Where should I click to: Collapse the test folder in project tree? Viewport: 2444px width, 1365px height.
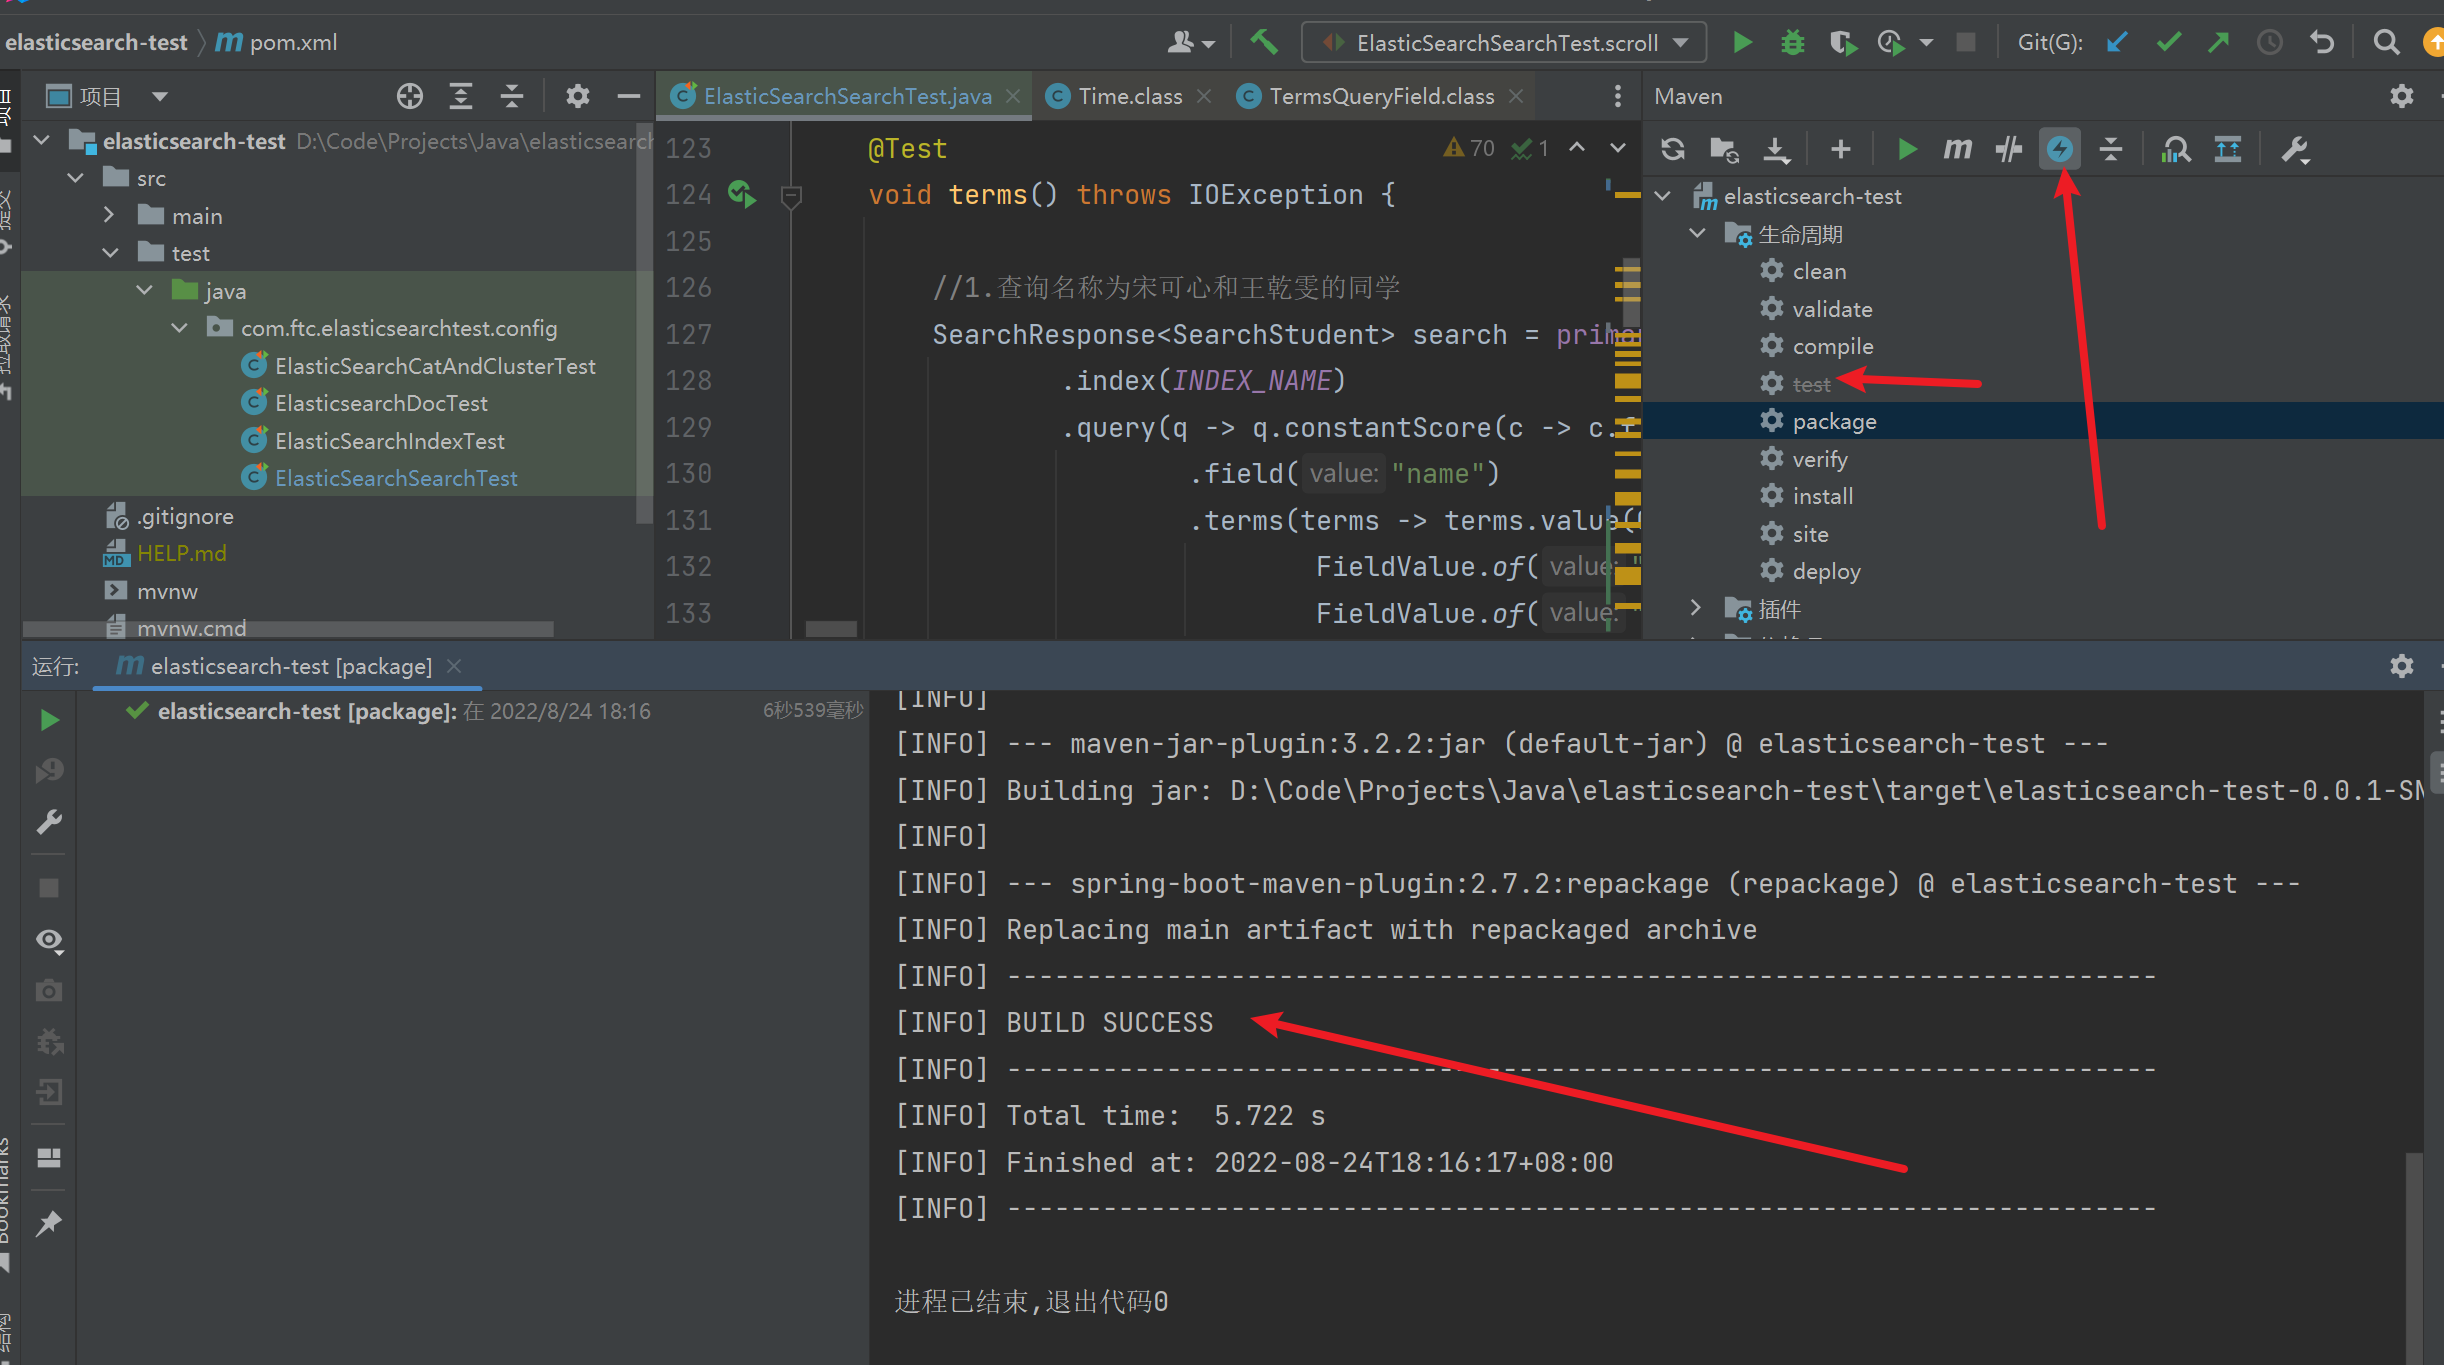click(x=110, y=253)
